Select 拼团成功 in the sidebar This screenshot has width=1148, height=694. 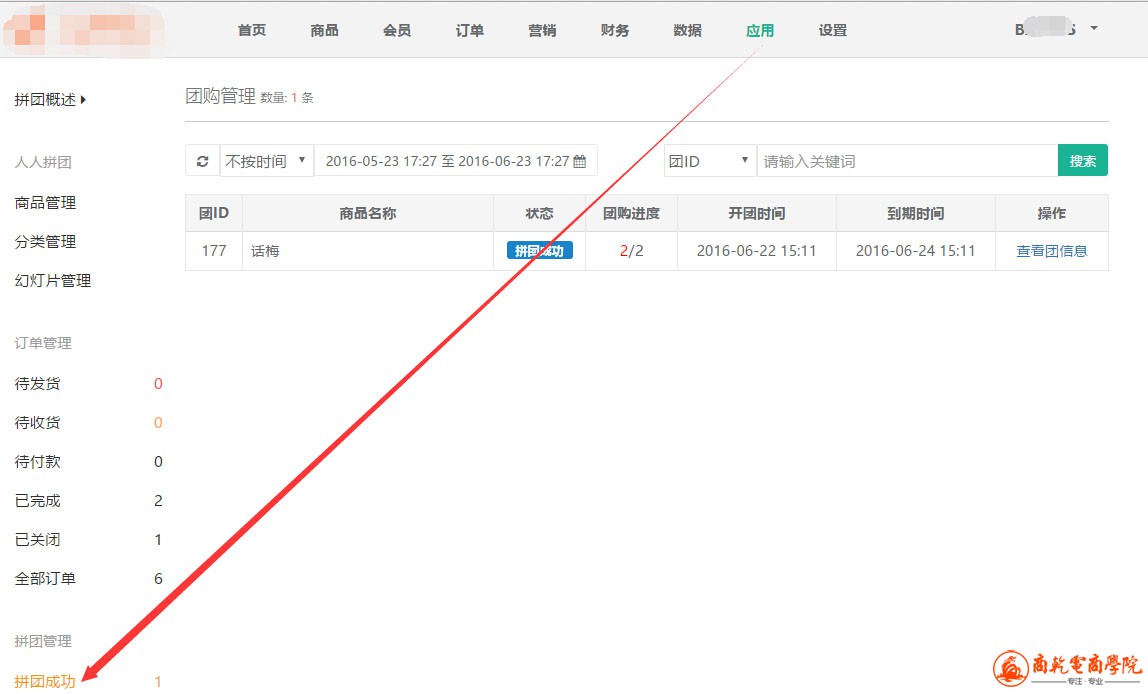pyautogui.click(x=46, y=682)
